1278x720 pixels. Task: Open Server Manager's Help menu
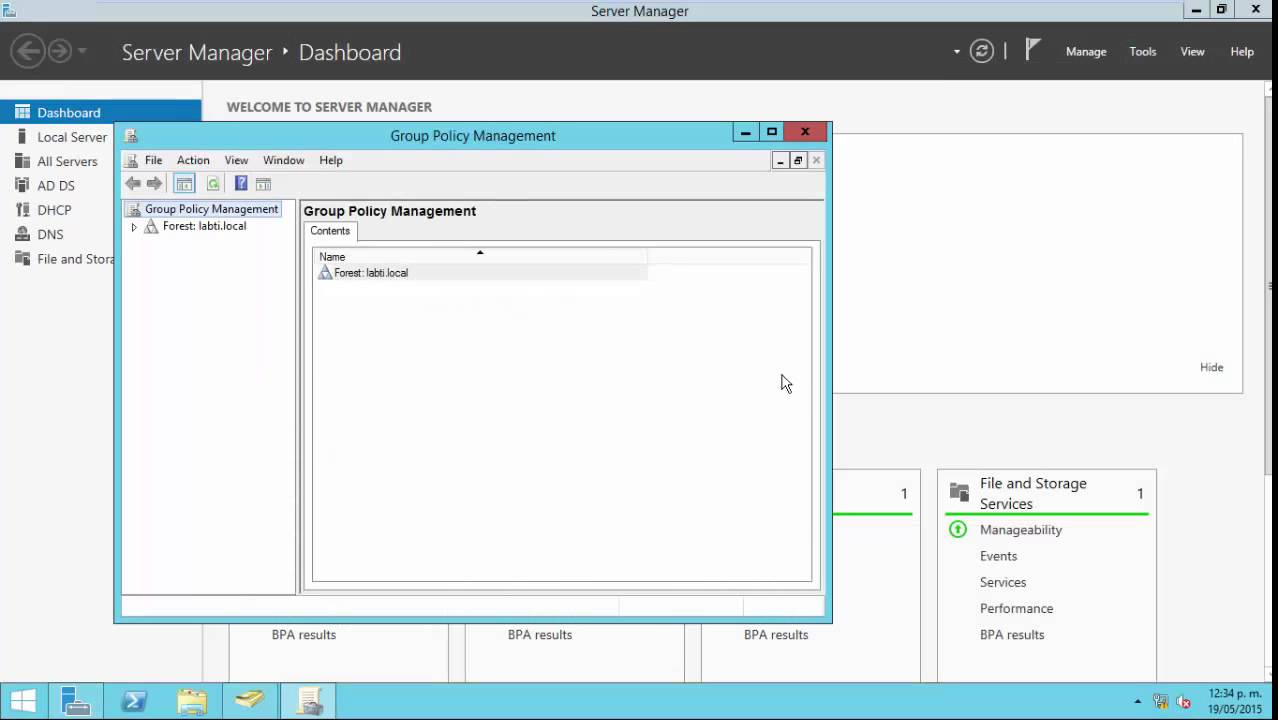1242,52
